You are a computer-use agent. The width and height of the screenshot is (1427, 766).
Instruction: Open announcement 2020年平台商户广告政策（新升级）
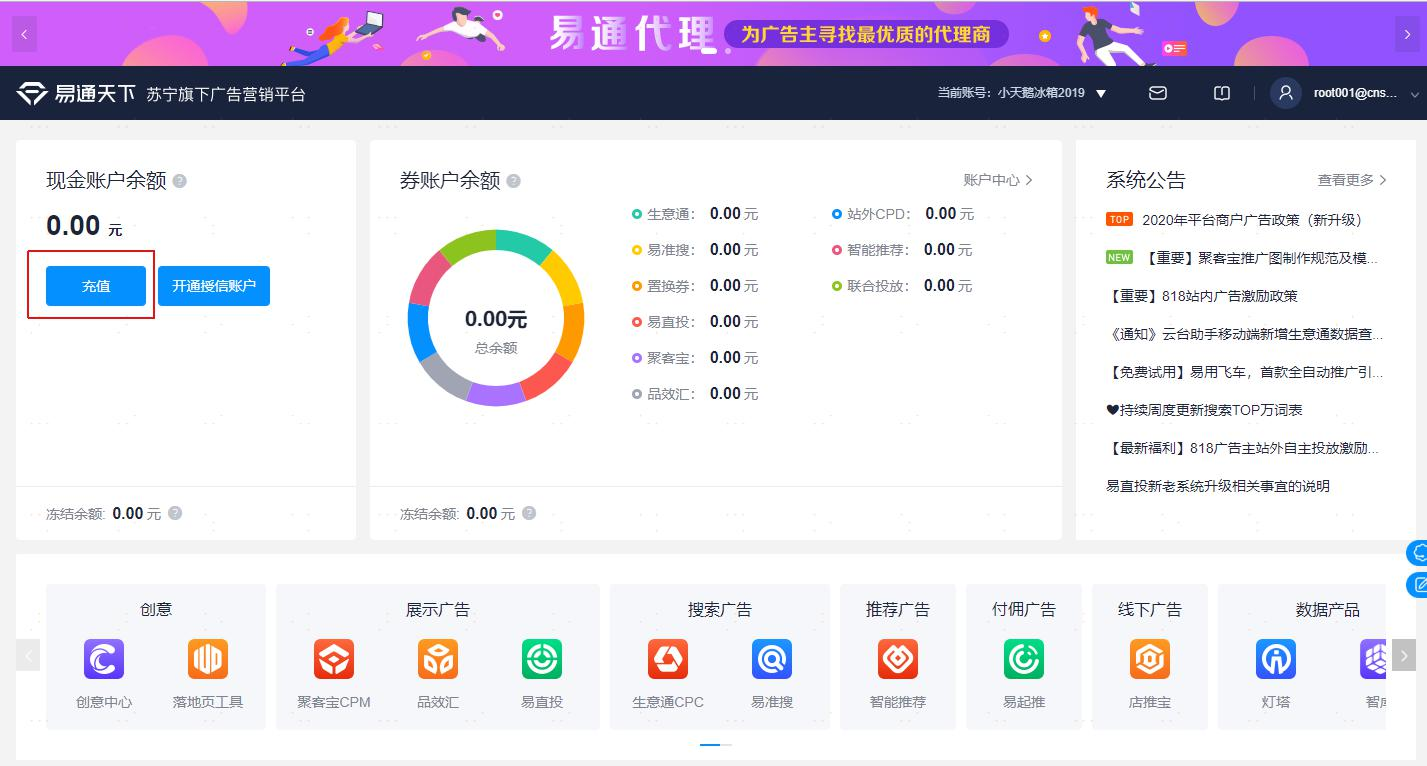tap(1252, 220)
